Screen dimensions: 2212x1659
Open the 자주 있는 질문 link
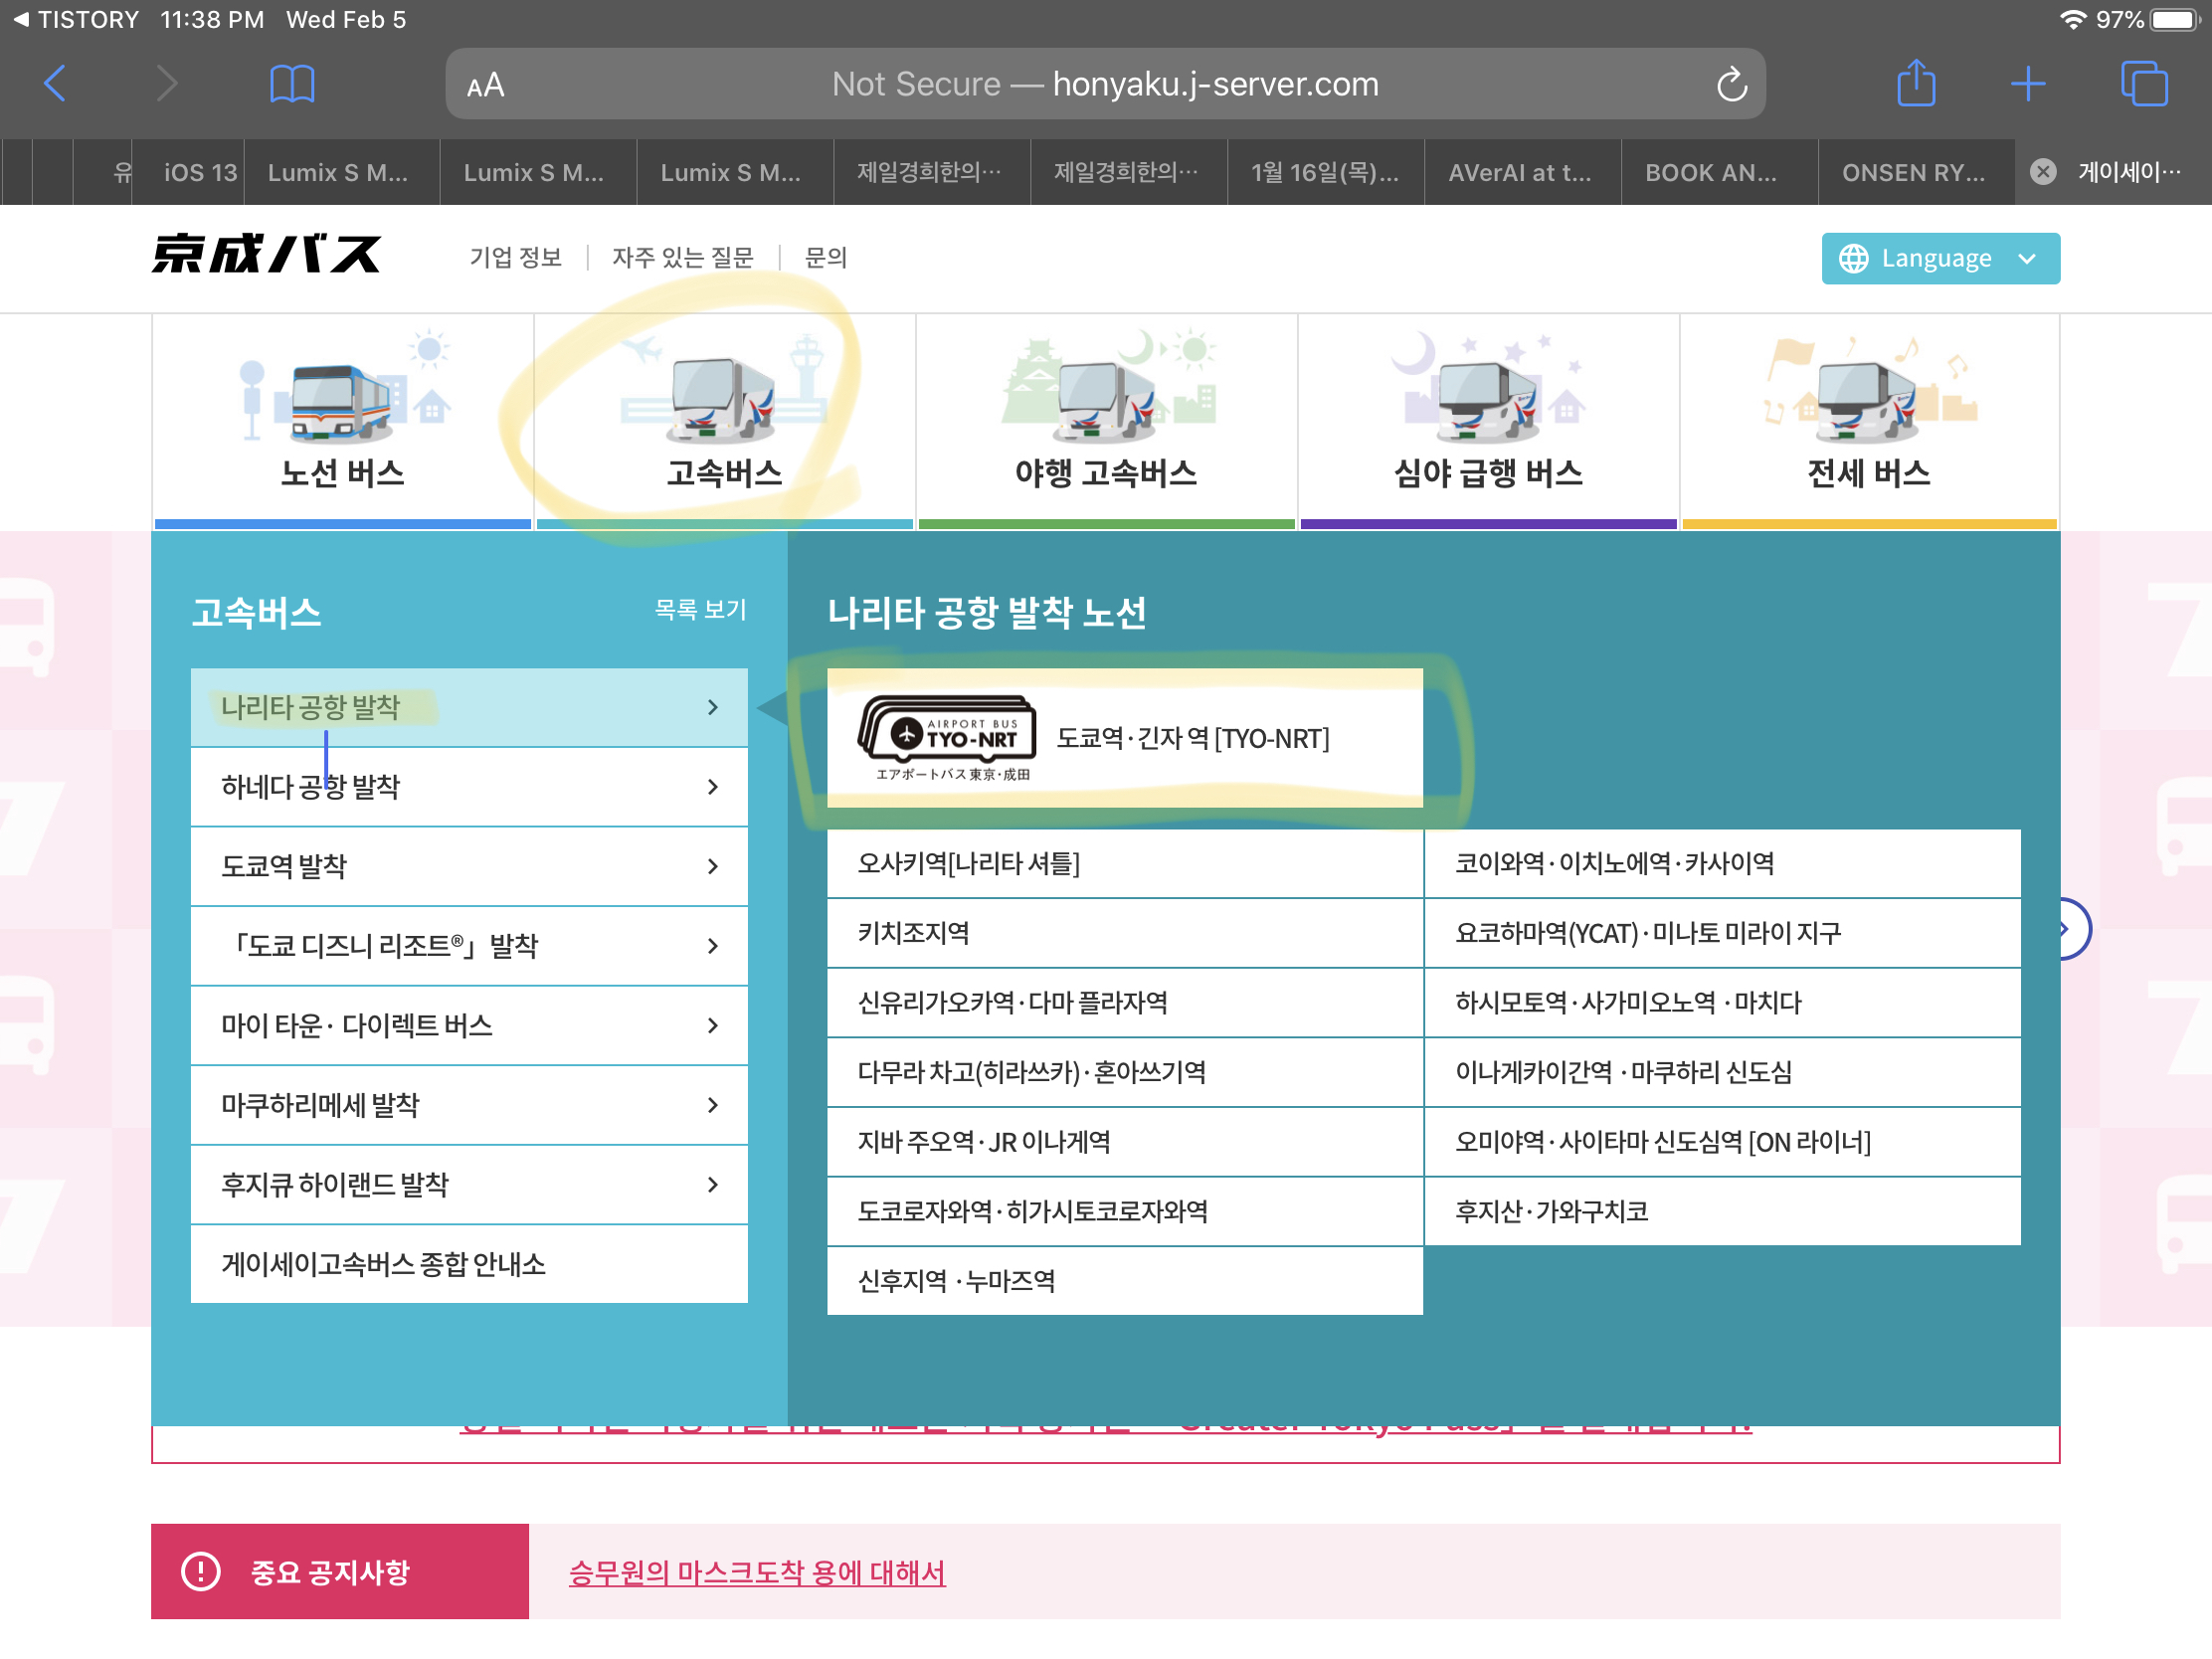coord(683,258)
